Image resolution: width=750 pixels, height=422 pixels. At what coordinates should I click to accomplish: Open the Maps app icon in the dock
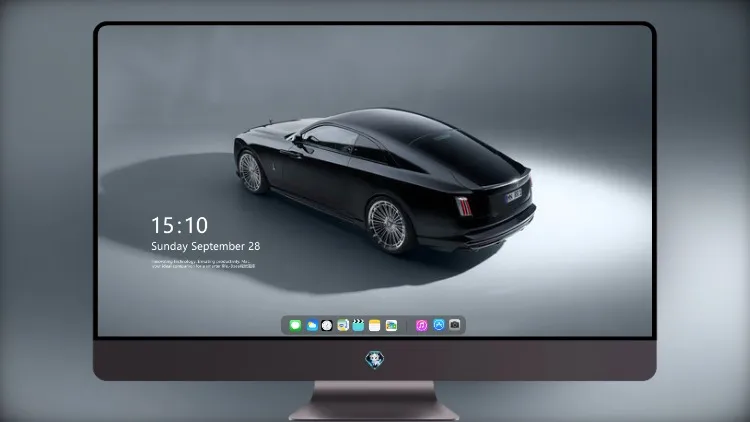(342, 325)
